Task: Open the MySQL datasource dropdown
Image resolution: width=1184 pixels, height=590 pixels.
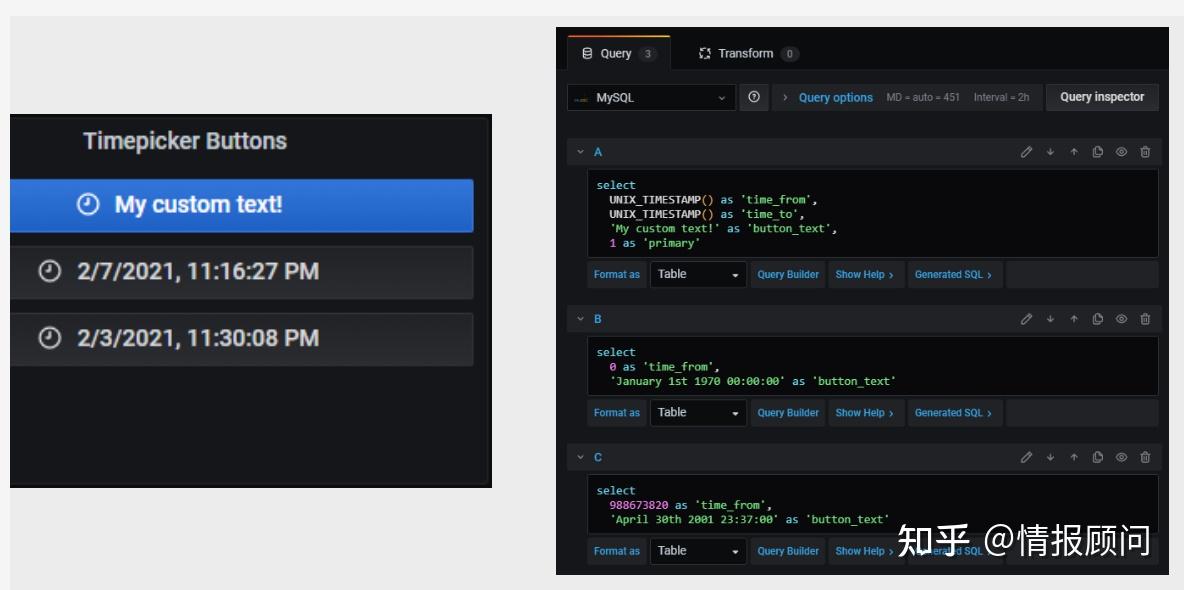Action: tap(651, 97)
